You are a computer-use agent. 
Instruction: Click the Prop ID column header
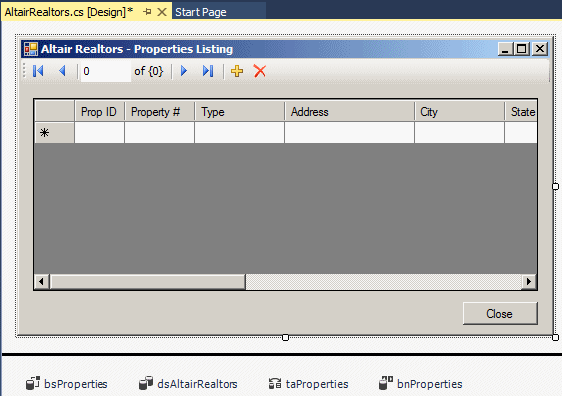tap(100, 112)
